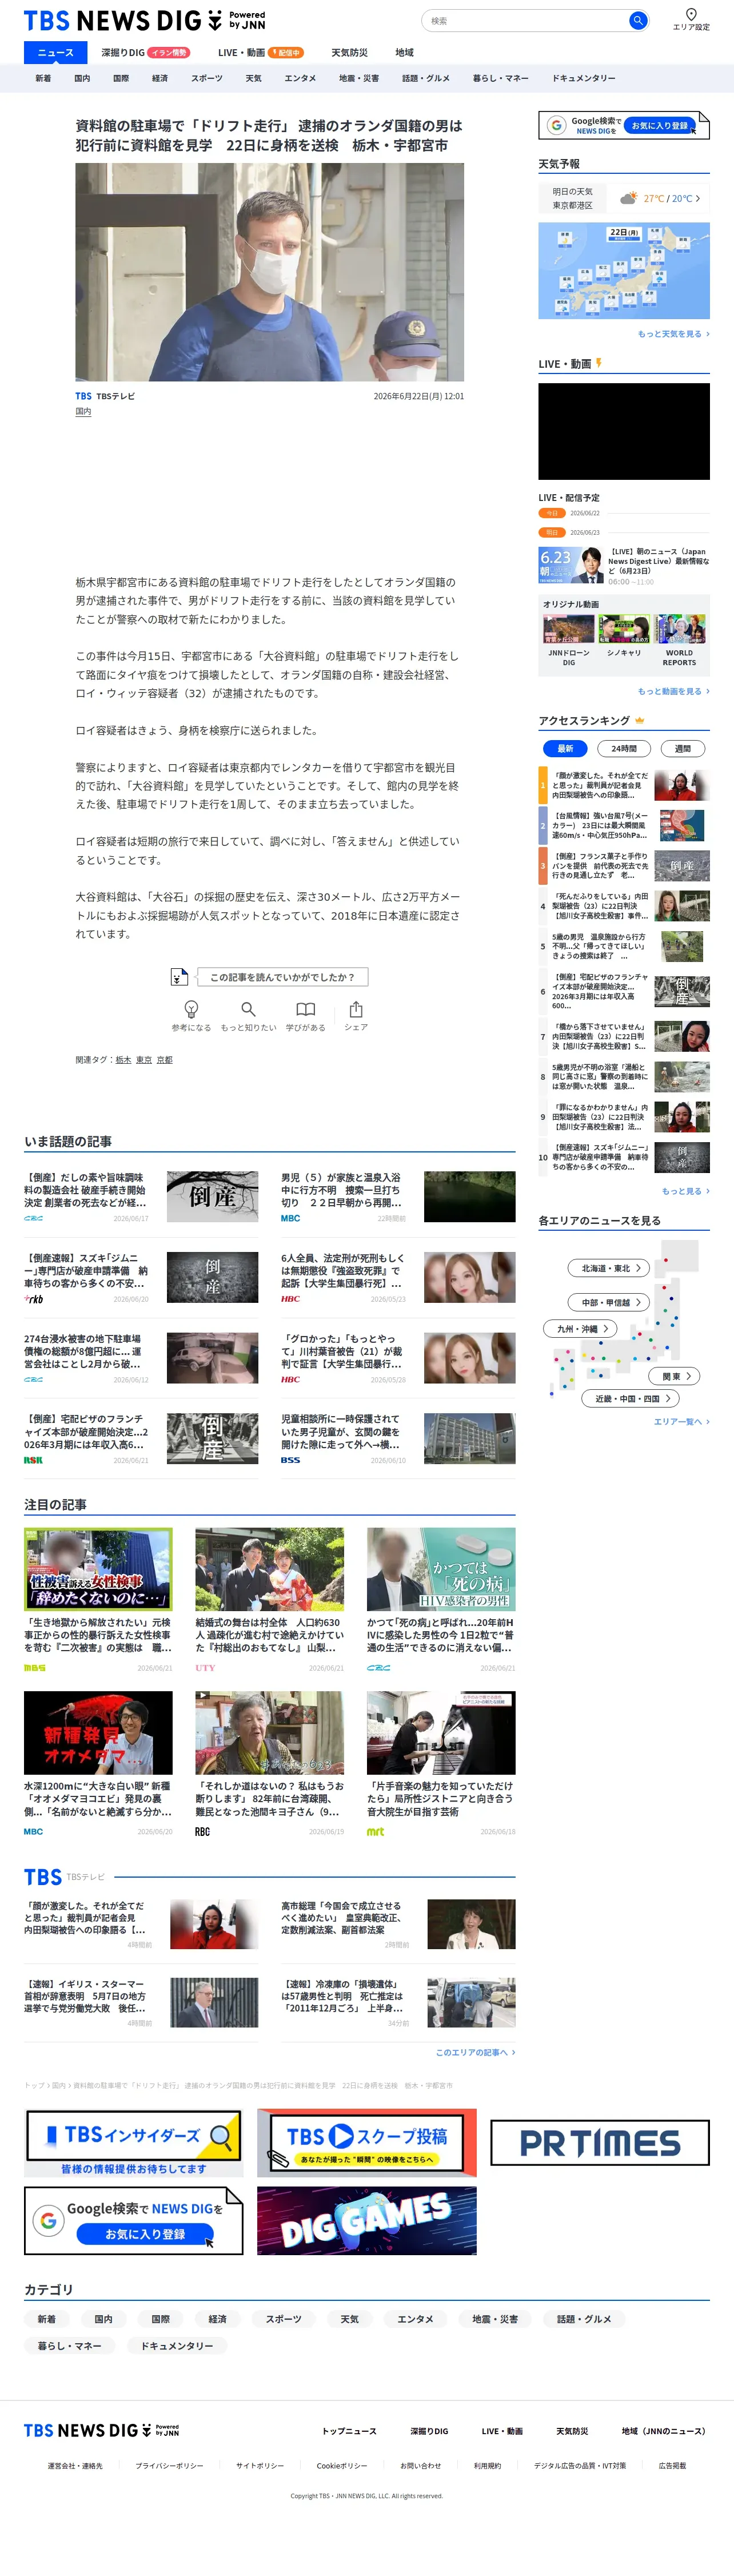This screenshot has width=734, height=2576.
Task: Open the WORLD REPORTS video channel
Action: point(679,641)
